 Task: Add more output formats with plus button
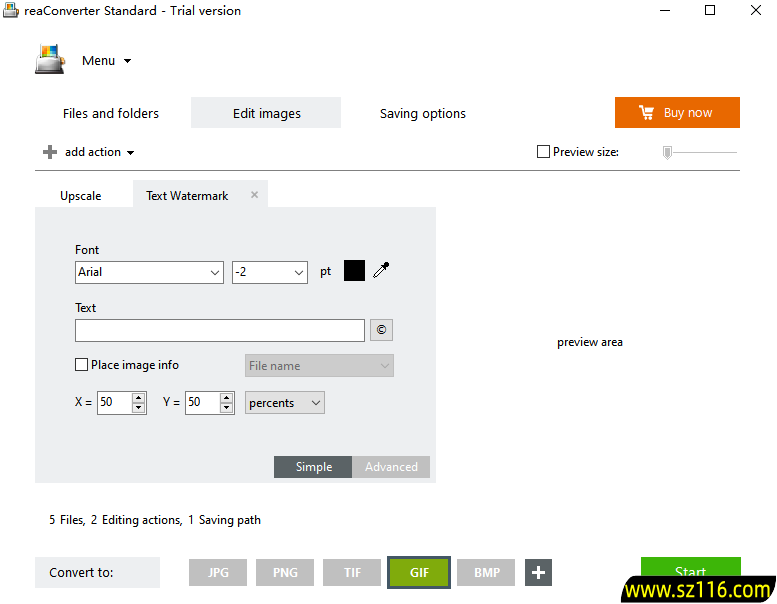coord(538,573)
